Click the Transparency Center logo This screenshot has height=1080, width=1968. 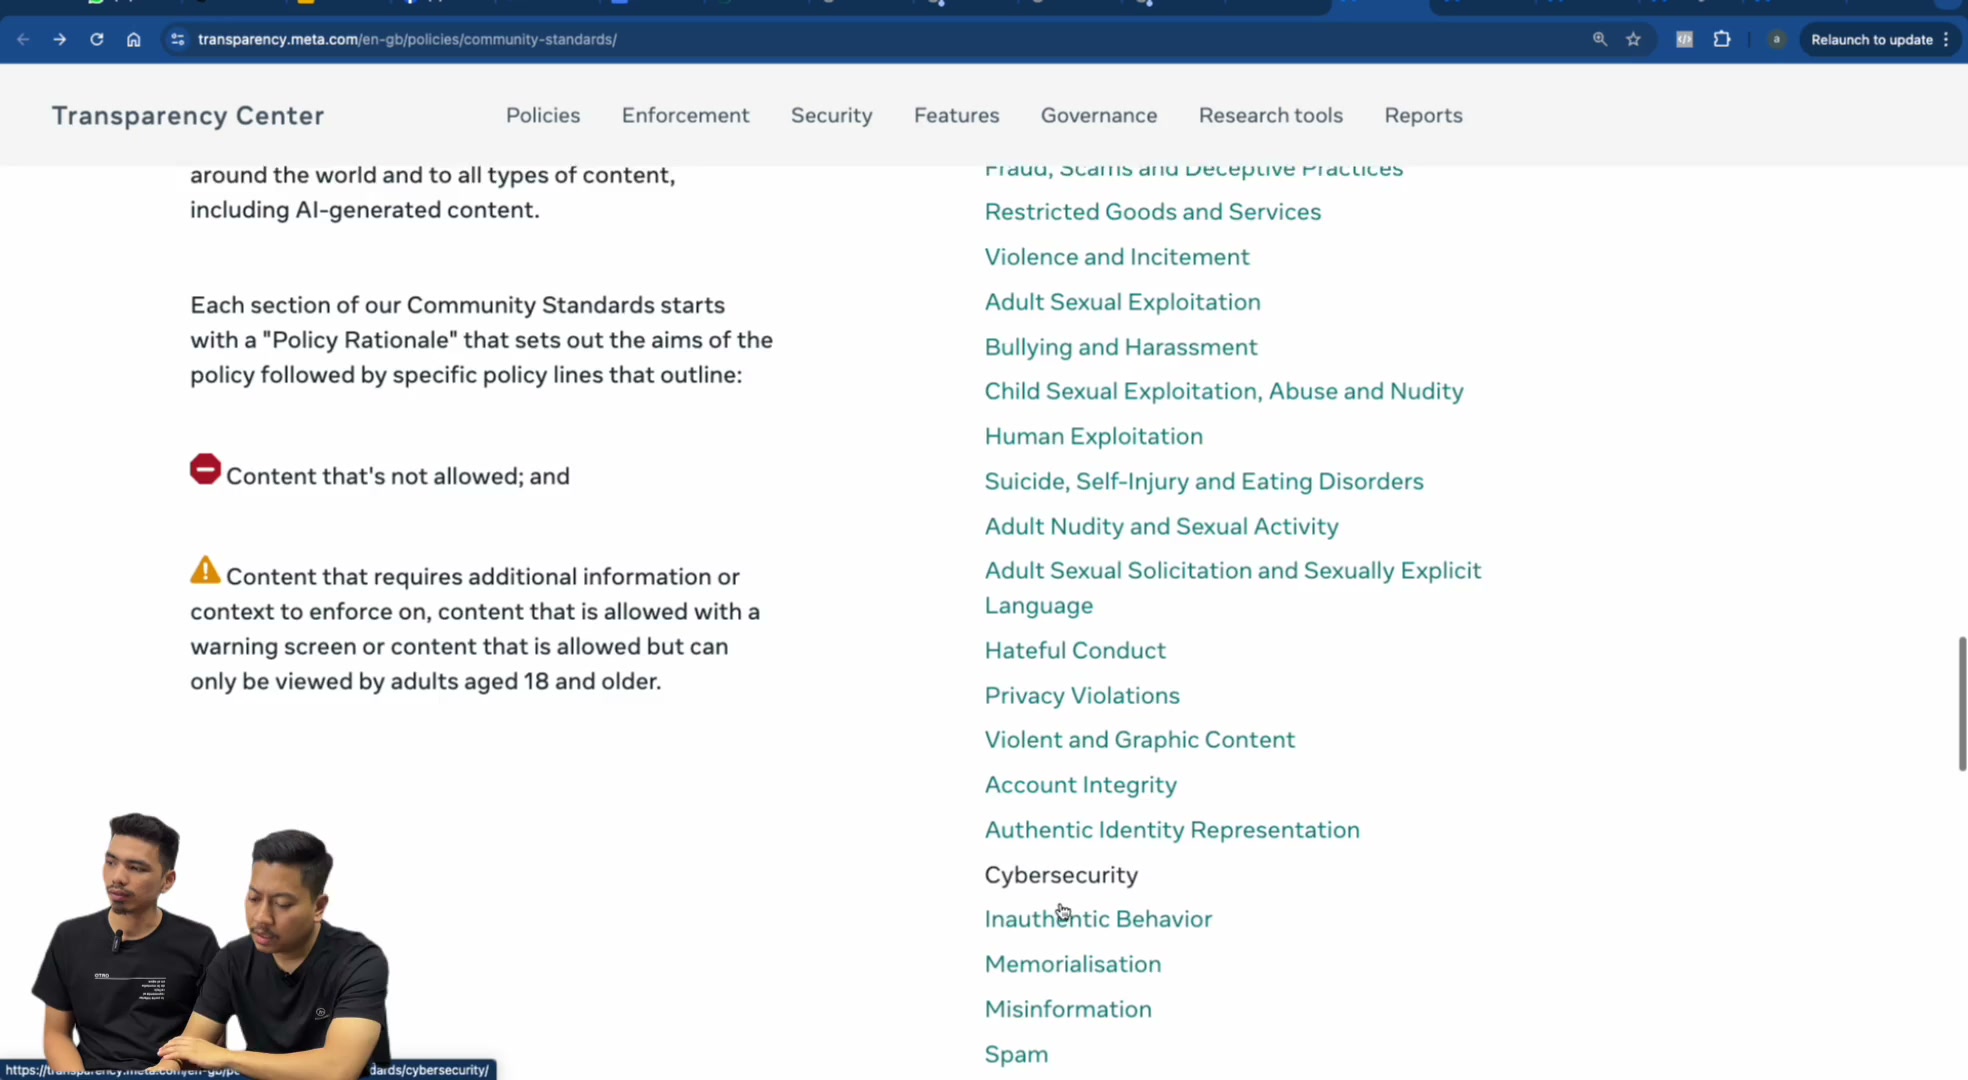tap(188, 115)
